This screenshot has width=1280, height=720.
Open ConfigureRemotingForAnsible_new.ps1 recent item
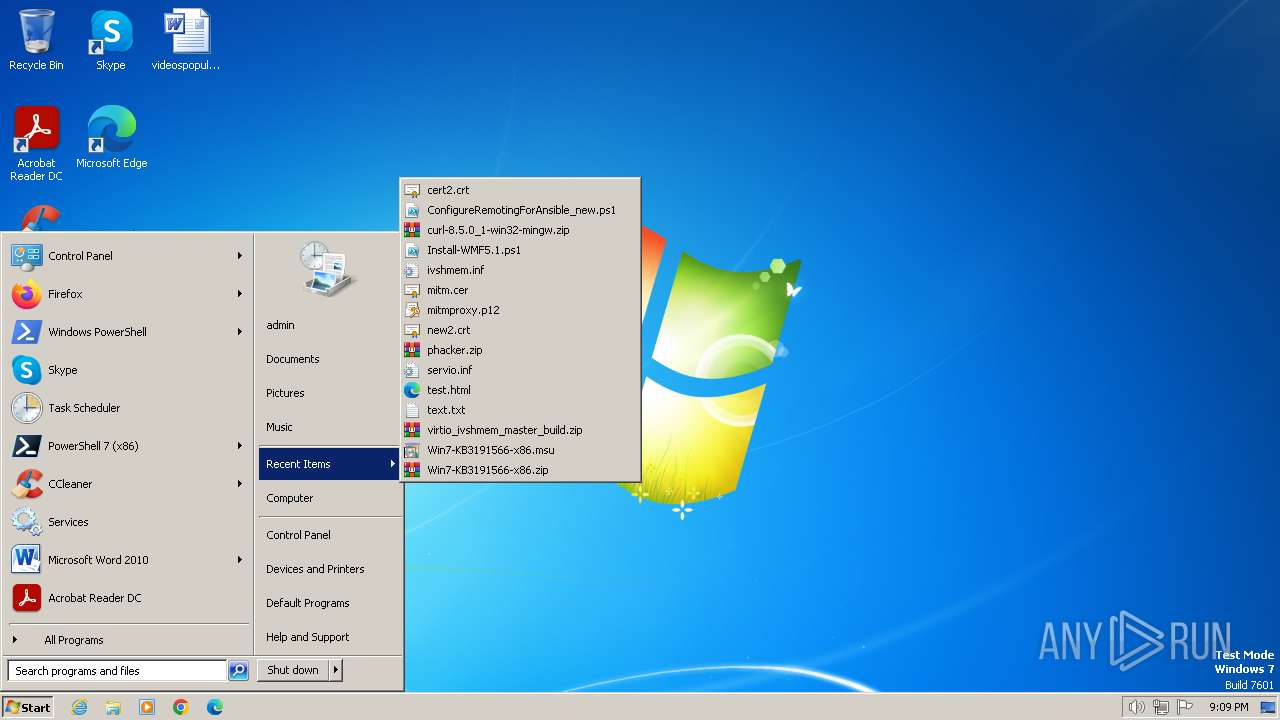pyautogui.click(x=519, y=210)
